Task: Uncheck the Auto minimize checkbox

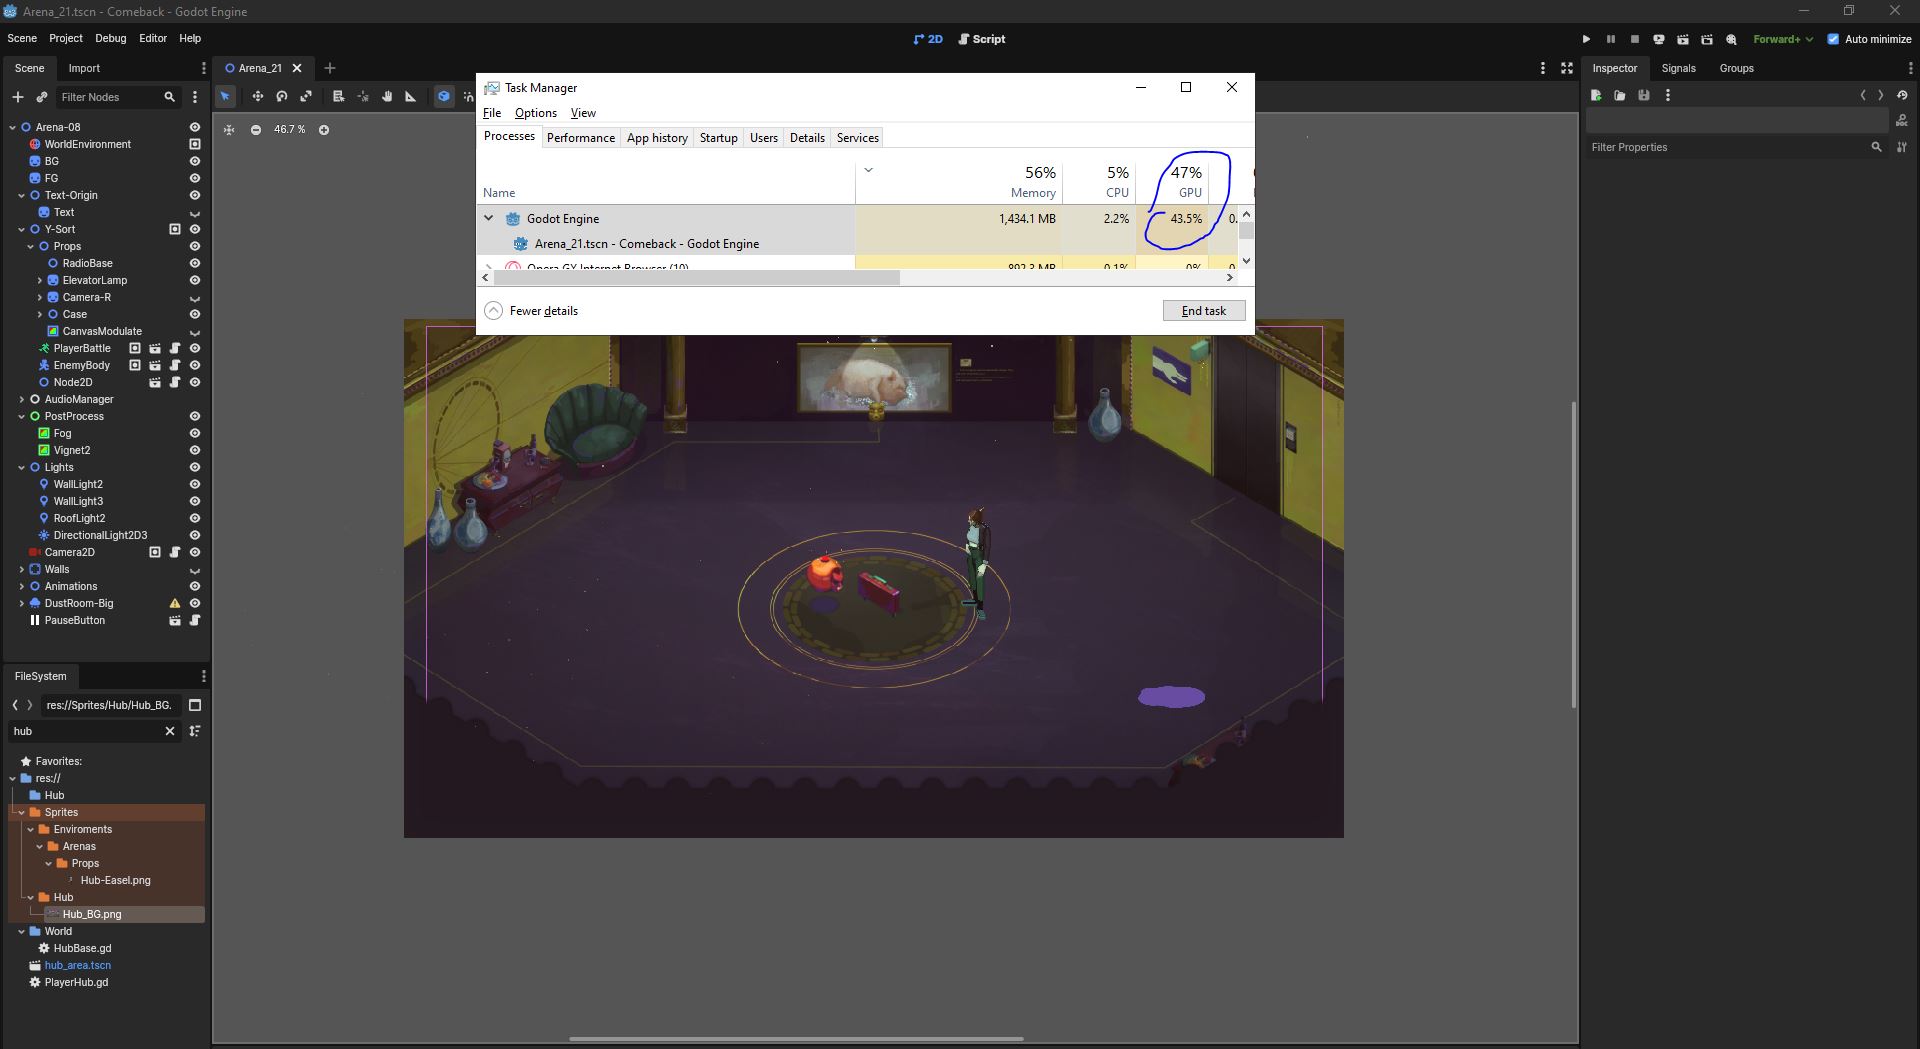Action: point(1833,39)
